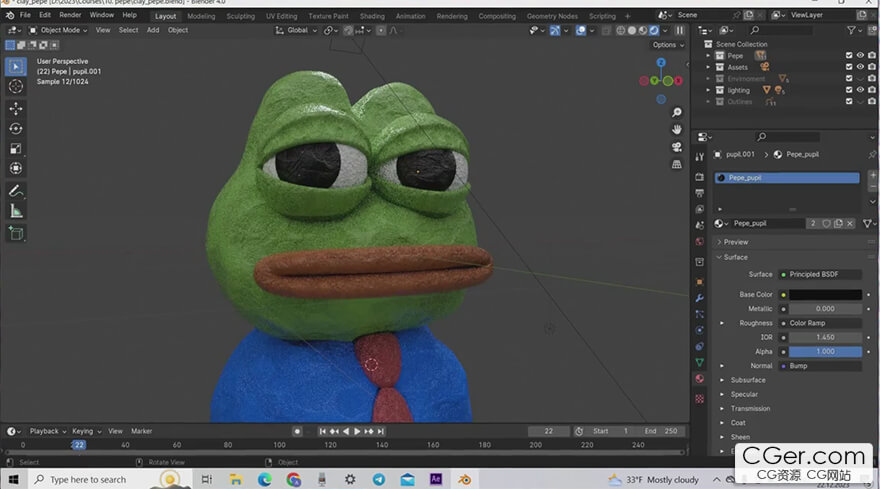This screenshot has width=880, height=489.
Task: Open the Material properties tab icon
Action: click(699, 378)
